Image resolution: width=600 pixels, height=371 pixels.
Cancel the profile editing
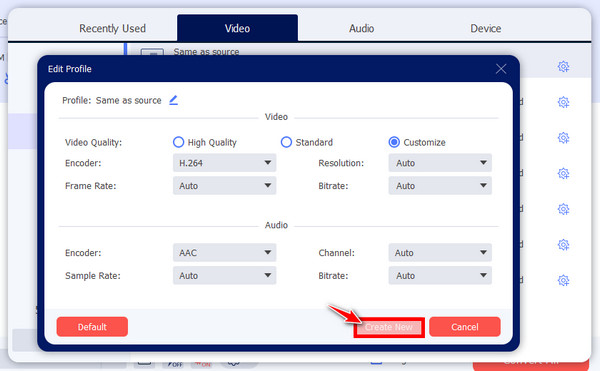(x=465, y=327)
